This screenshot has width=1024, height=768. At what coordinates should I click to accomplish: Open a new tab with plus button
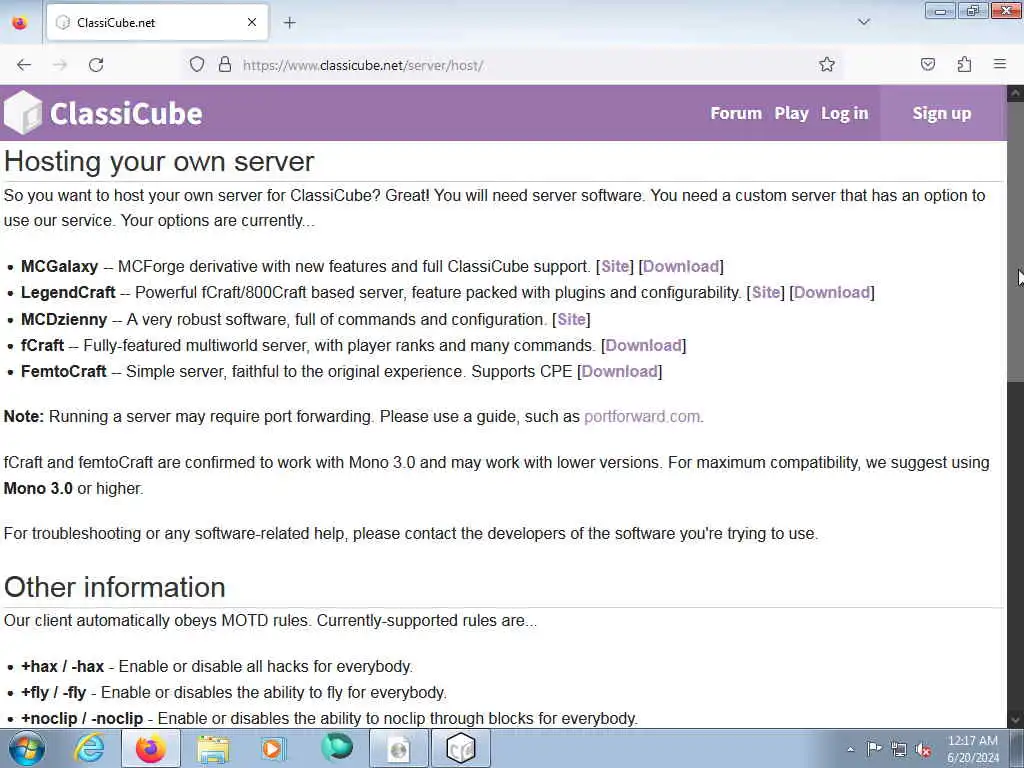point(290,23)
